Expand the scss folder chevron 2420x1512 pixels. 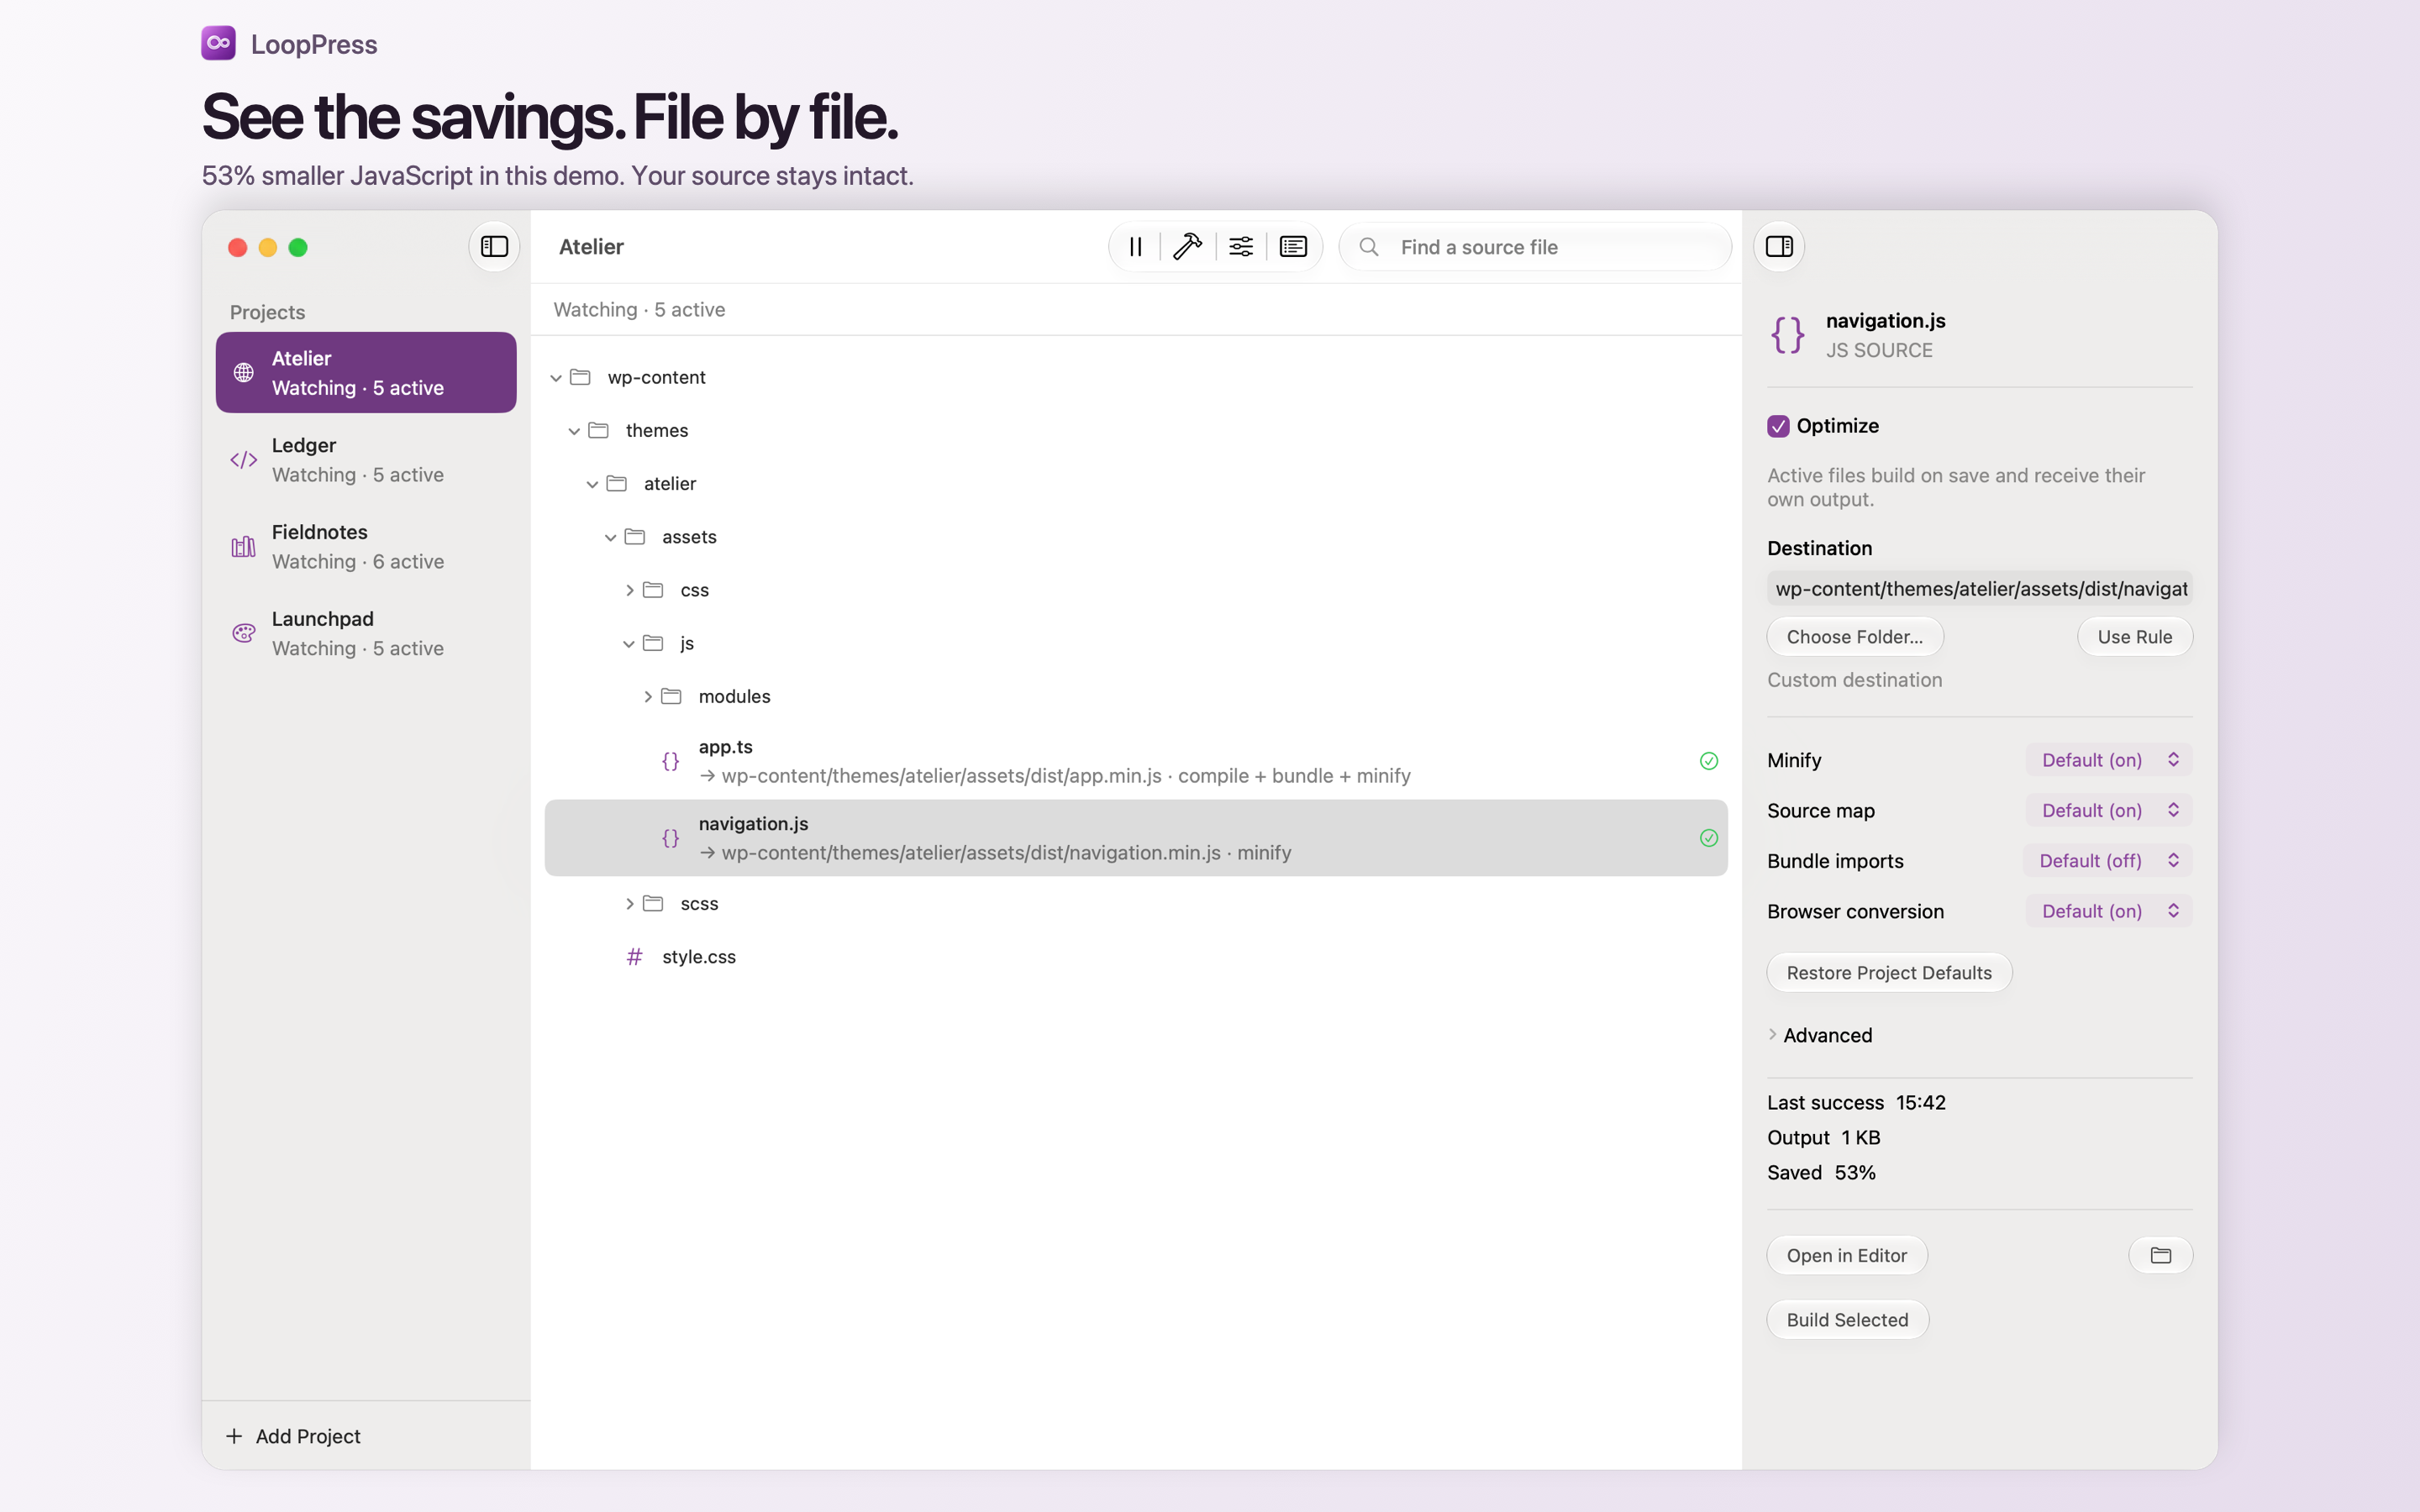629,904
